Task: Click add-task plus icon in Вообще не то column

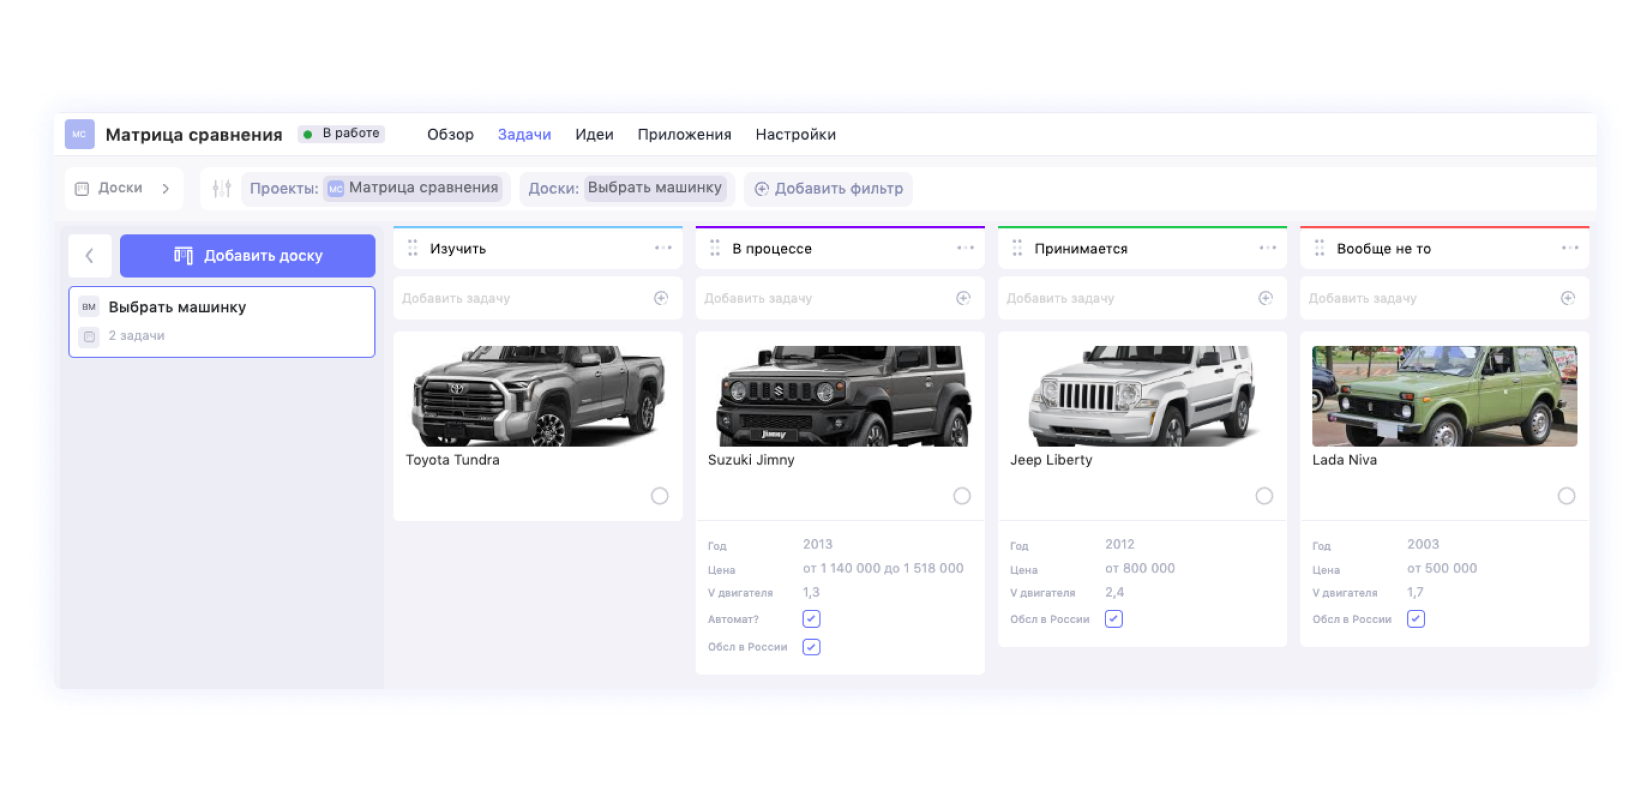Action: (1568, 298)
